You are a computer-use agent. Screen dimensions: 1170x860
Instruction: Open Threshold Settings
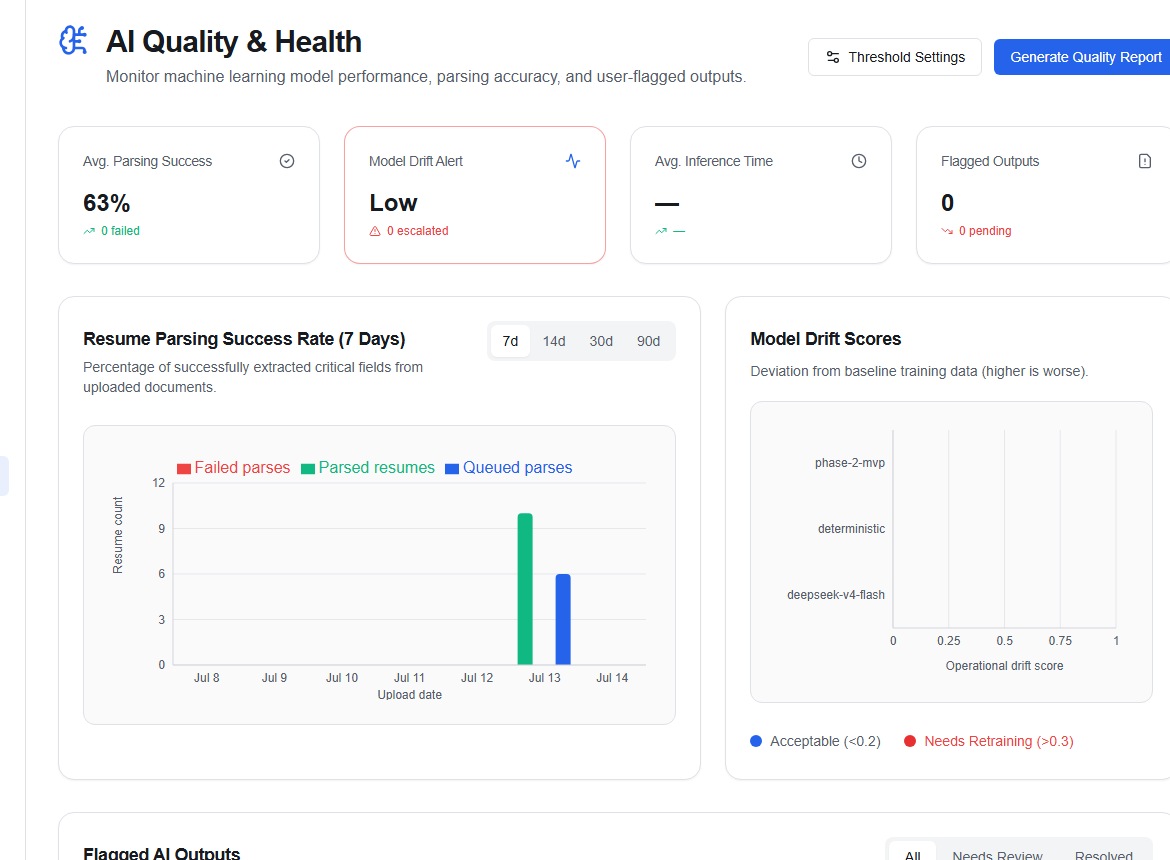[895, 57]
